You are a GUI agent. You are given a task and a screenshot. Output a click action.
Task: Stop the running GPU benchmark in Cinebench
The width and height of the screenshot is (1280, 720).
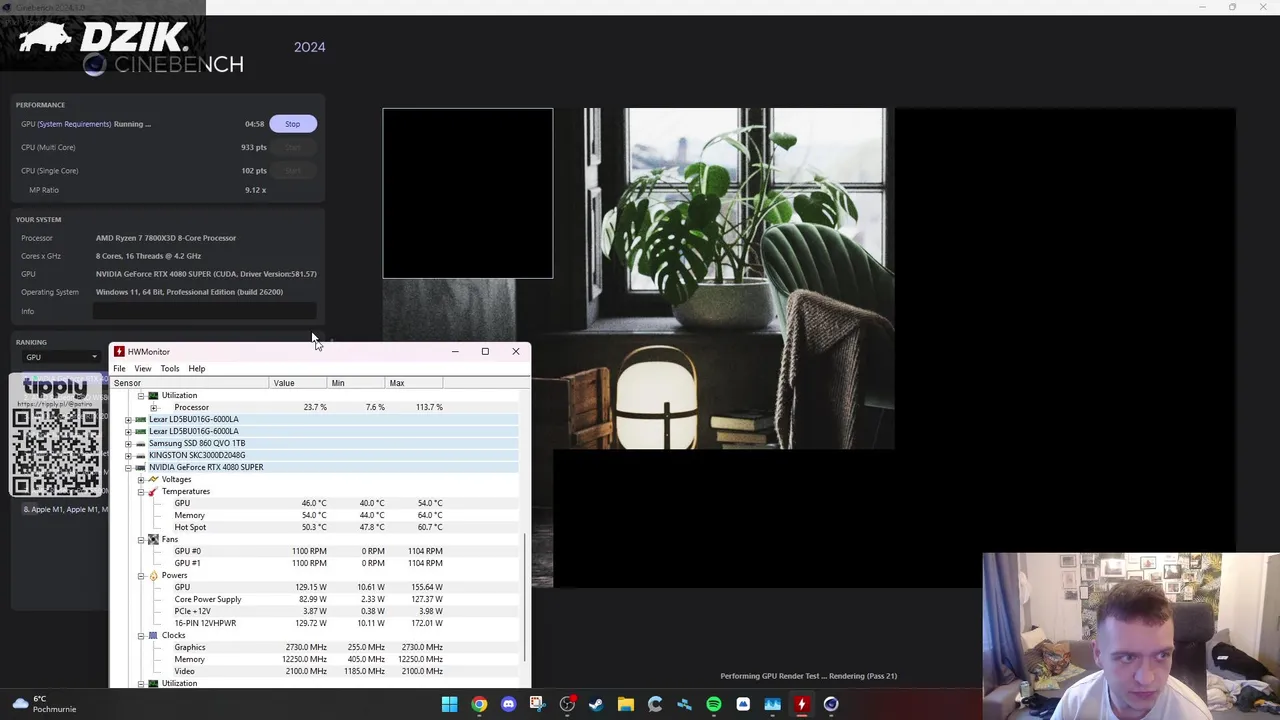click(x=292, y=124)
